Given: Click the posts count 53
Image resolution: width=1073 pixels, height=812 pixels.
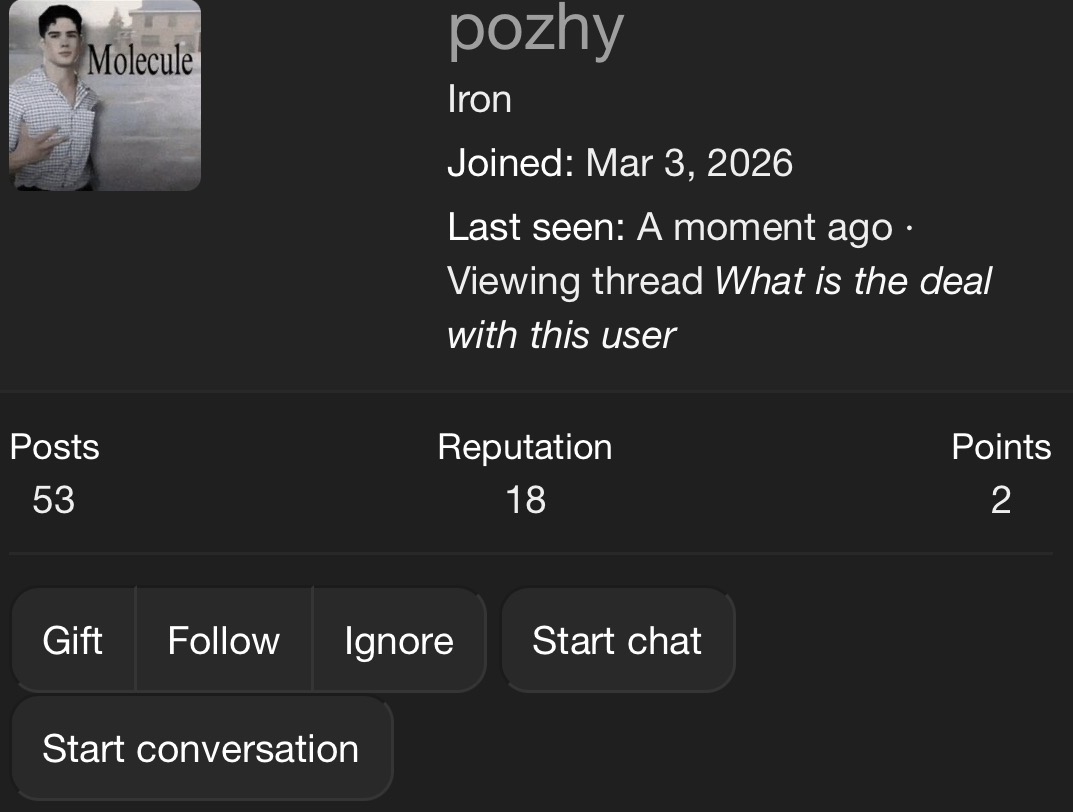Looking at the screenshot, I should [54, 500].
